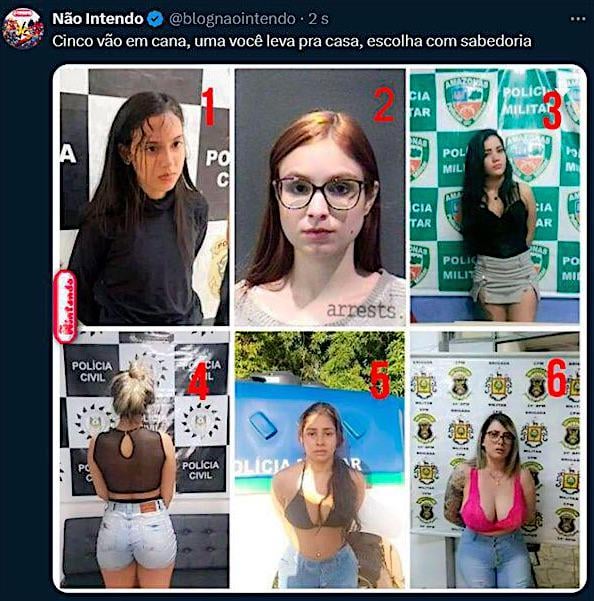The image size is (594, 601).
Task: Click the '2 s' post timestamp
Action: pyautogui.click(x=318, y=19)
